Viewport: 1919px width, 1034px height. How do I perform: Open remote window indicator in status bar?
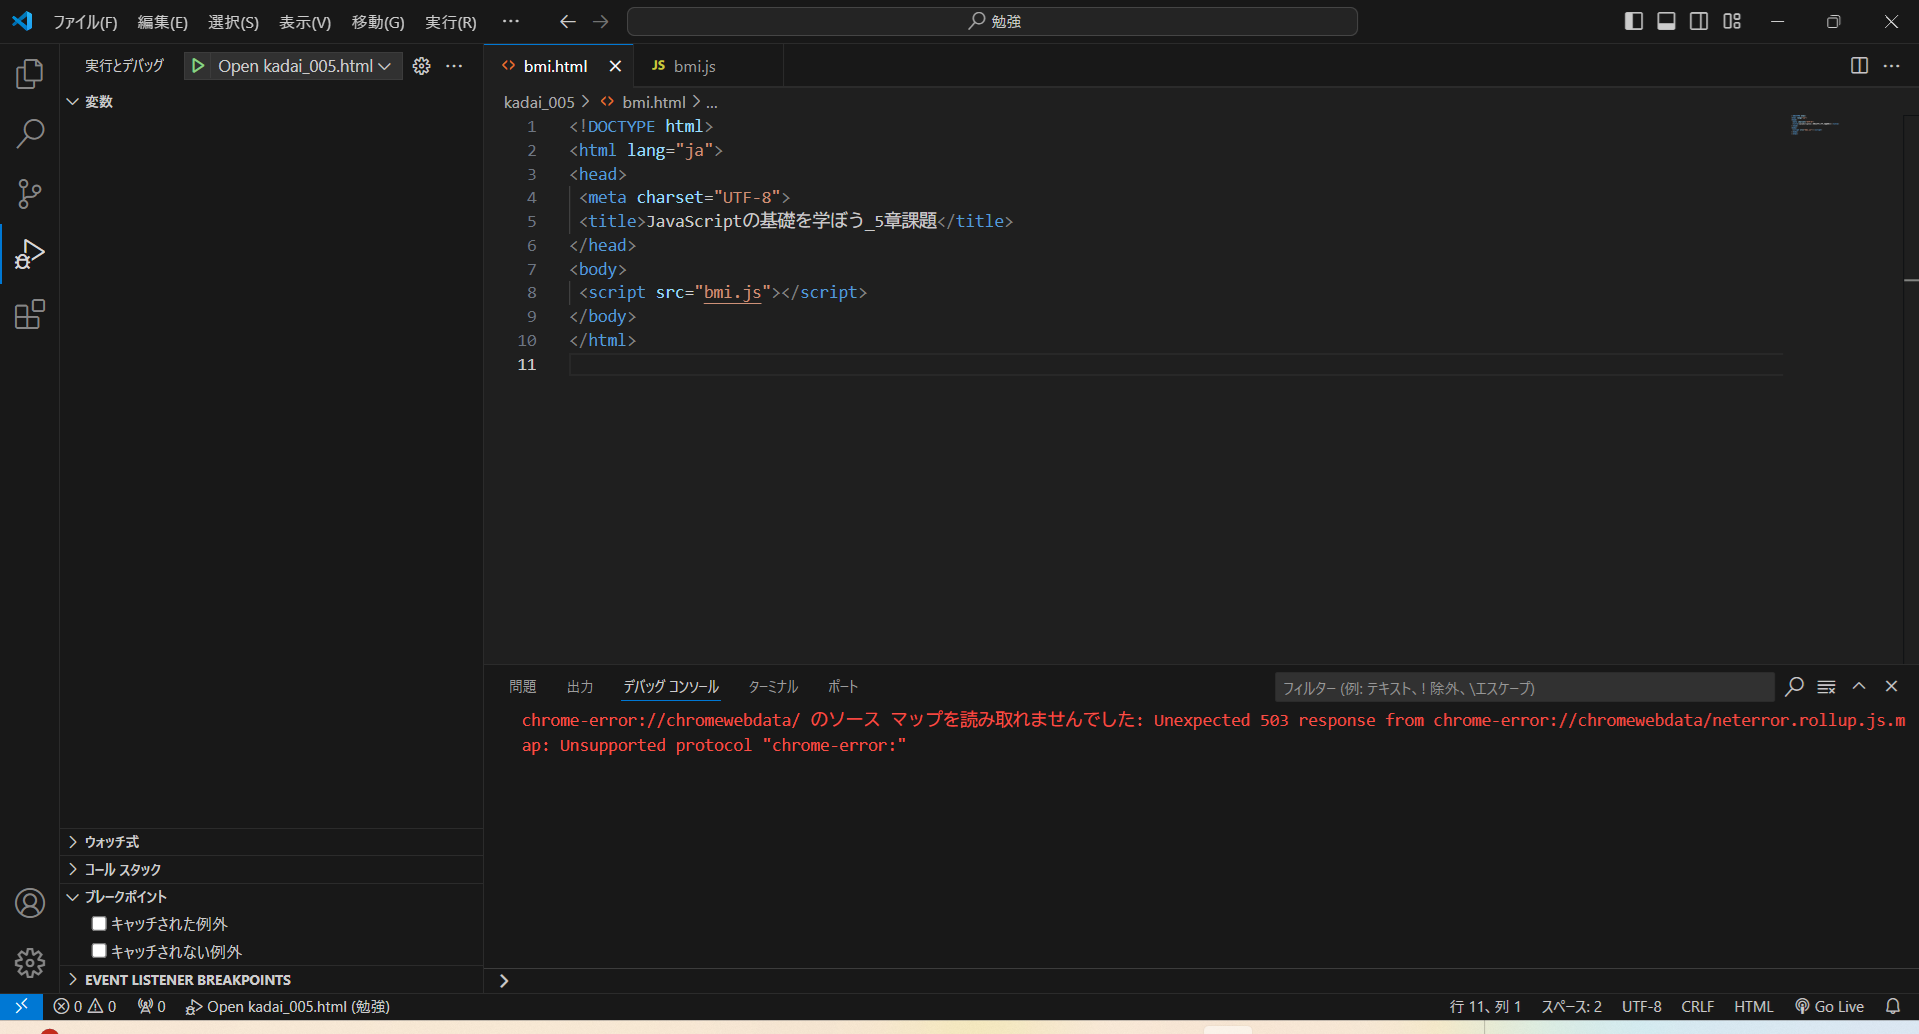coord(21,1006)
